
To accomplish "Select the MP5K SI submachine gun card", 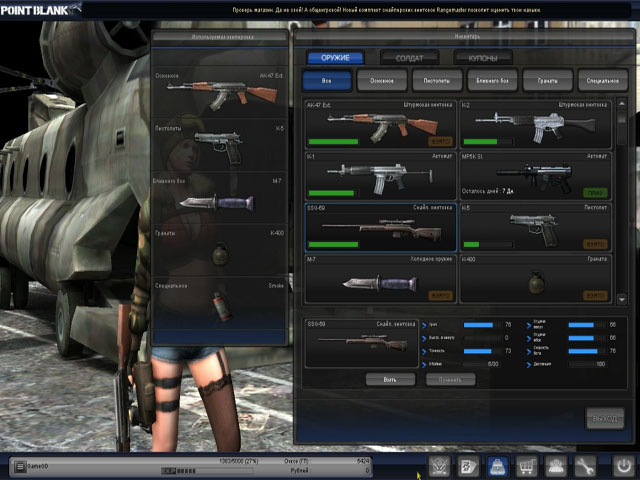I will click(536, 175).
